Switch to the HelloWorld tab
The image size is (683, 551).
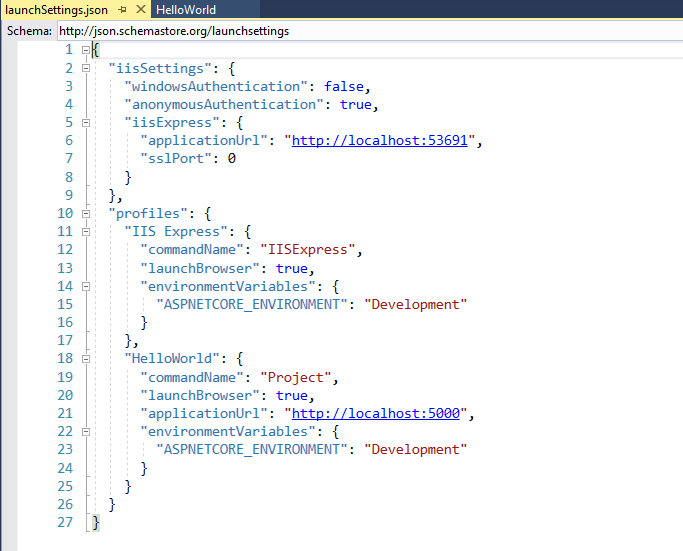[186, 10]
